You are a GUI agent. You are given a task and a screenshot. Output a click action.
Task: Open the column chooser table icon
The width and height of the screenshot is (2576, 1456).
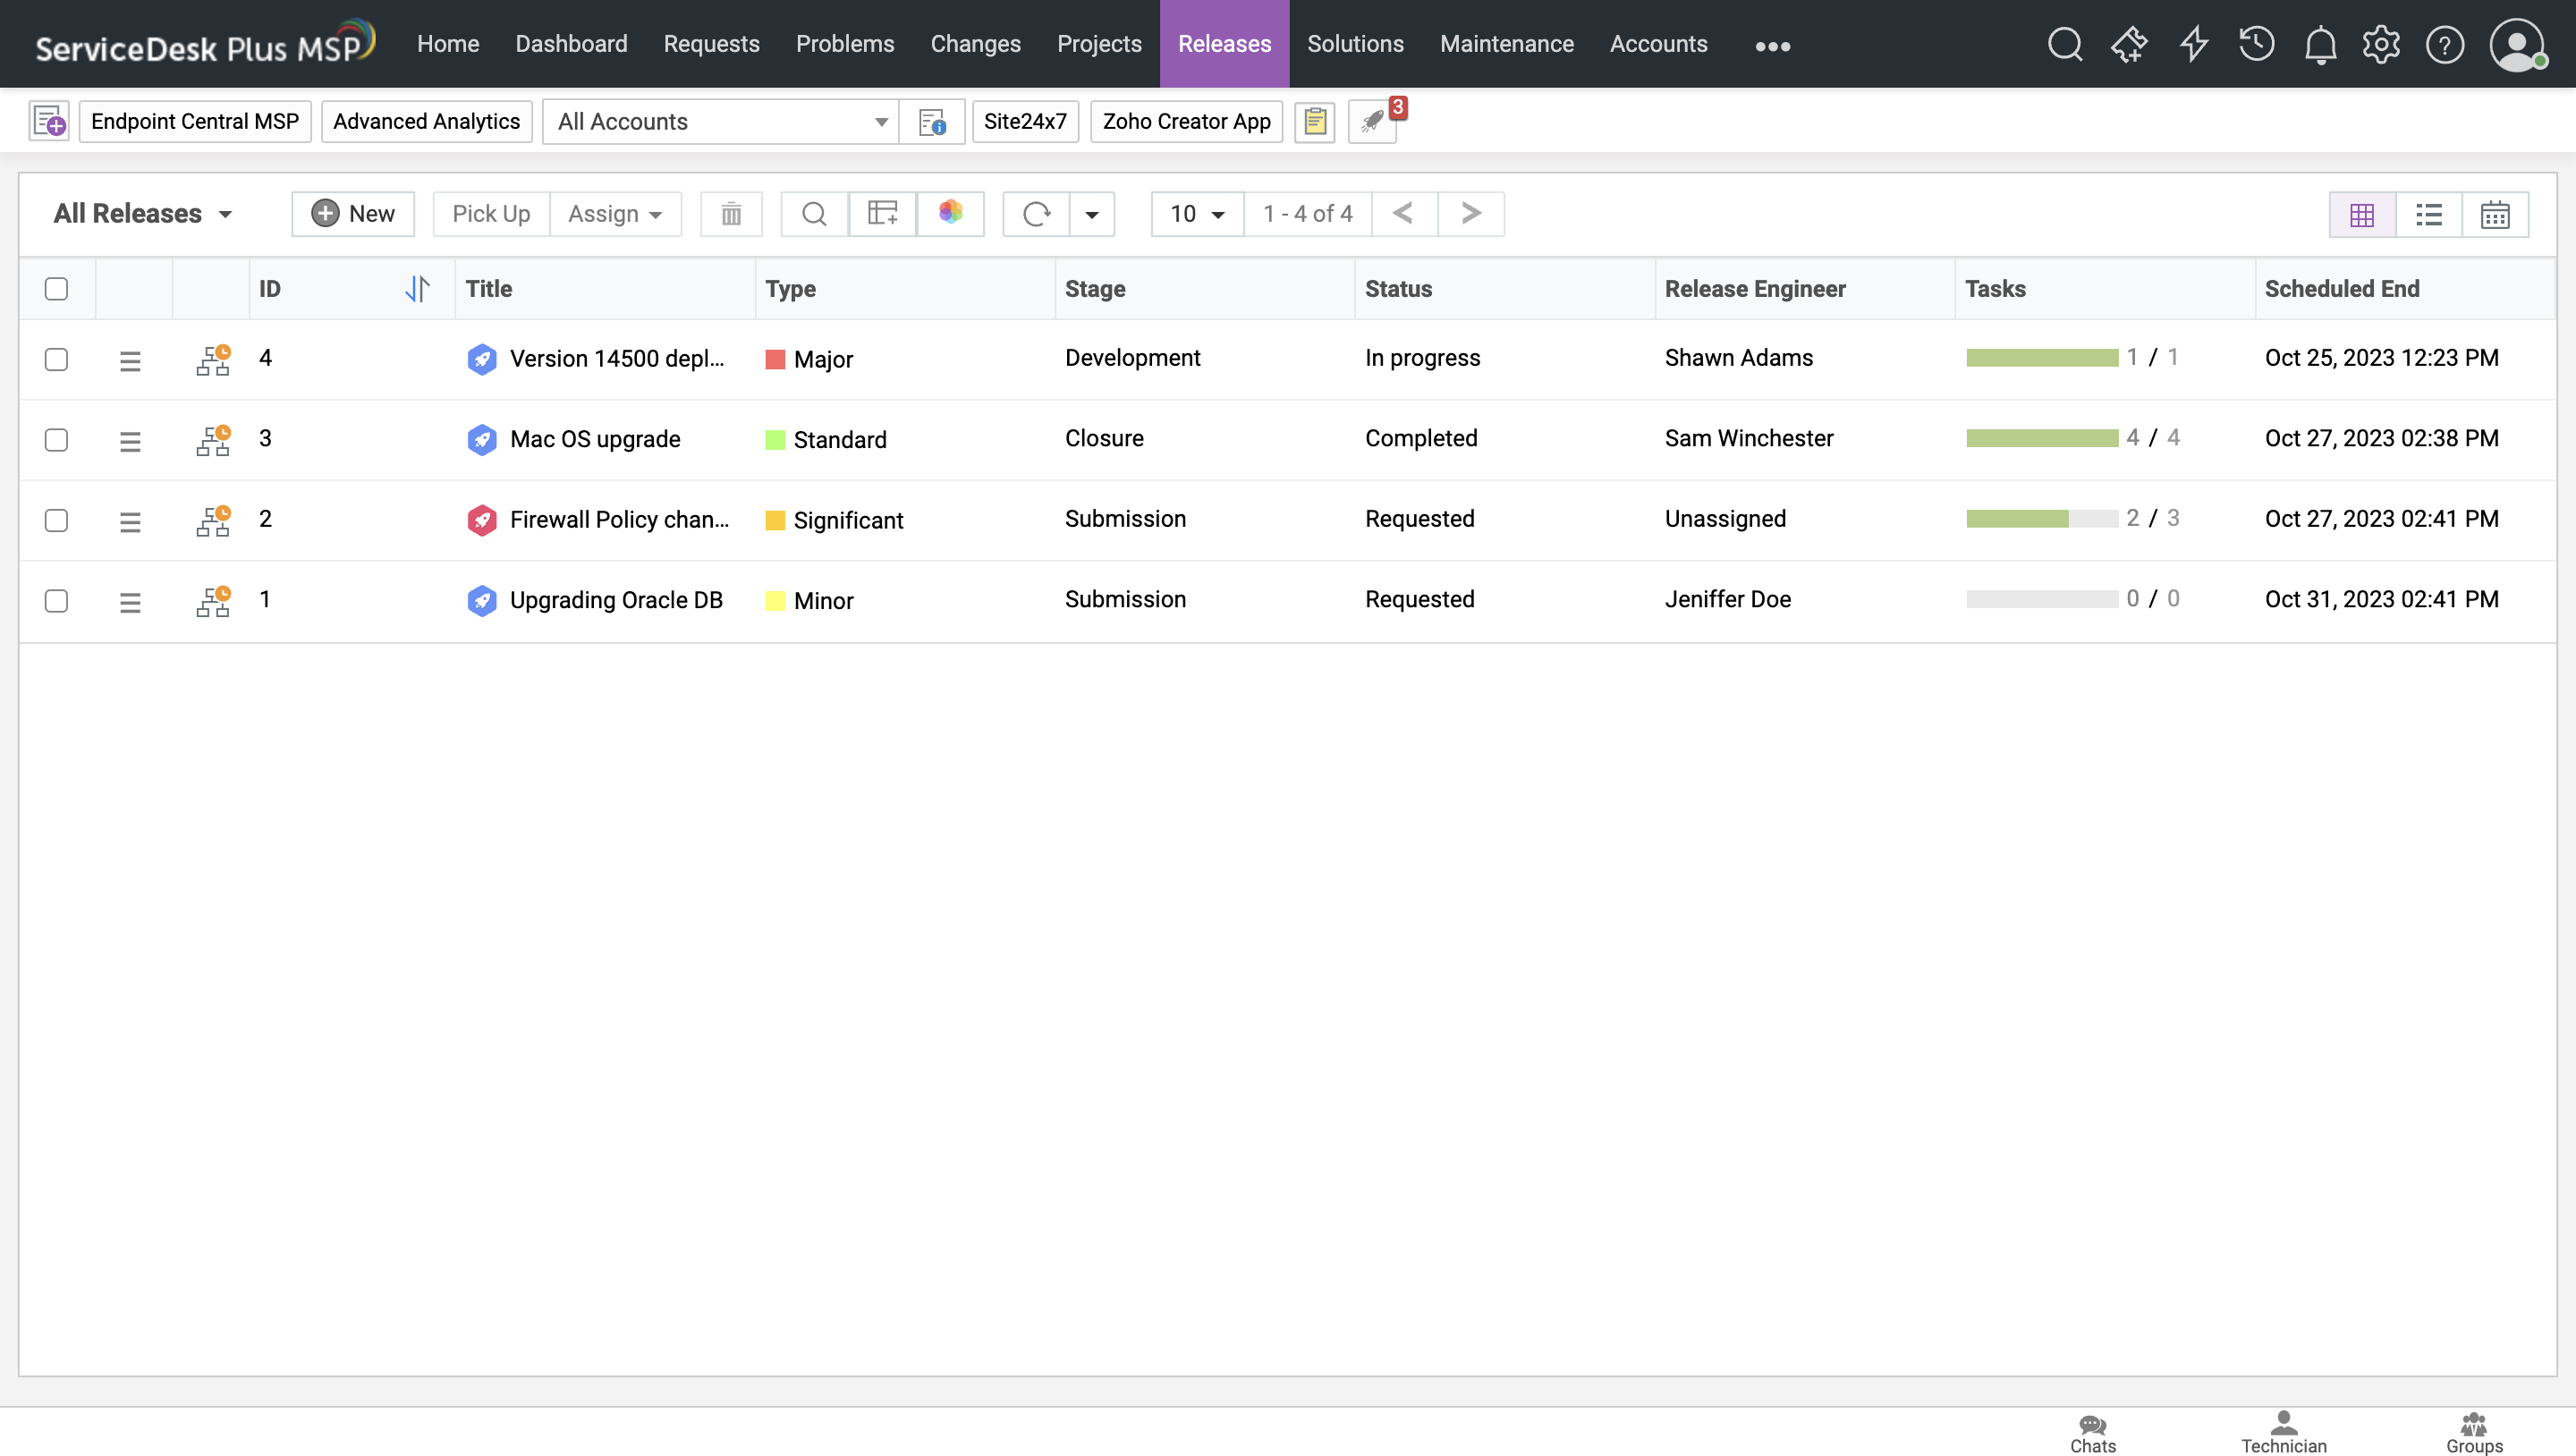point(882,214)
